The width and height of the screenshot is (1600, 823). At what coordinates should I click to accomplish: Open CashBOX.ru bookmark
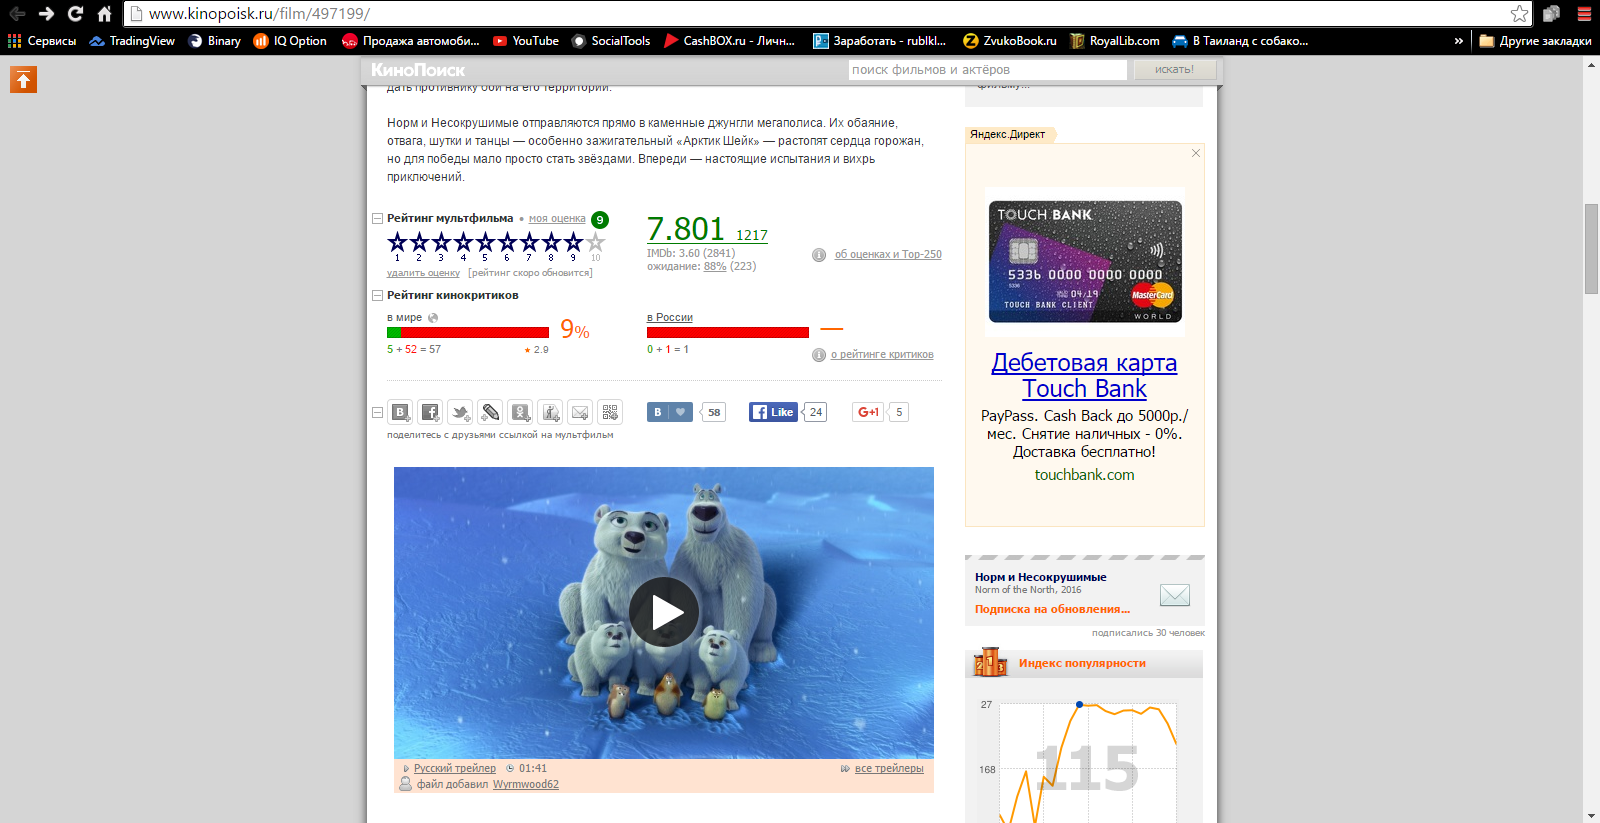[x=729, y=41]
